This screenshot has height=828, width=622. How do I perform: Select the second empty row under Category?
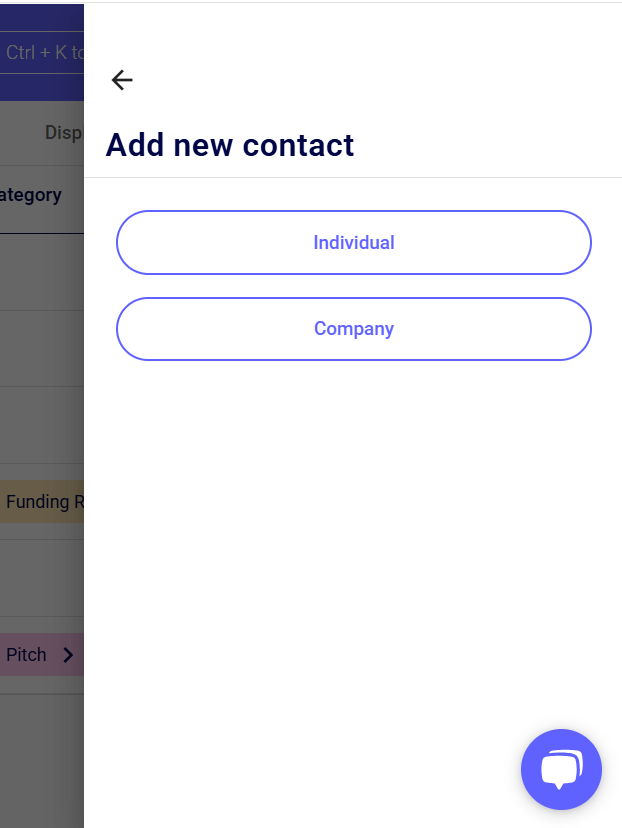click(41, 348)
